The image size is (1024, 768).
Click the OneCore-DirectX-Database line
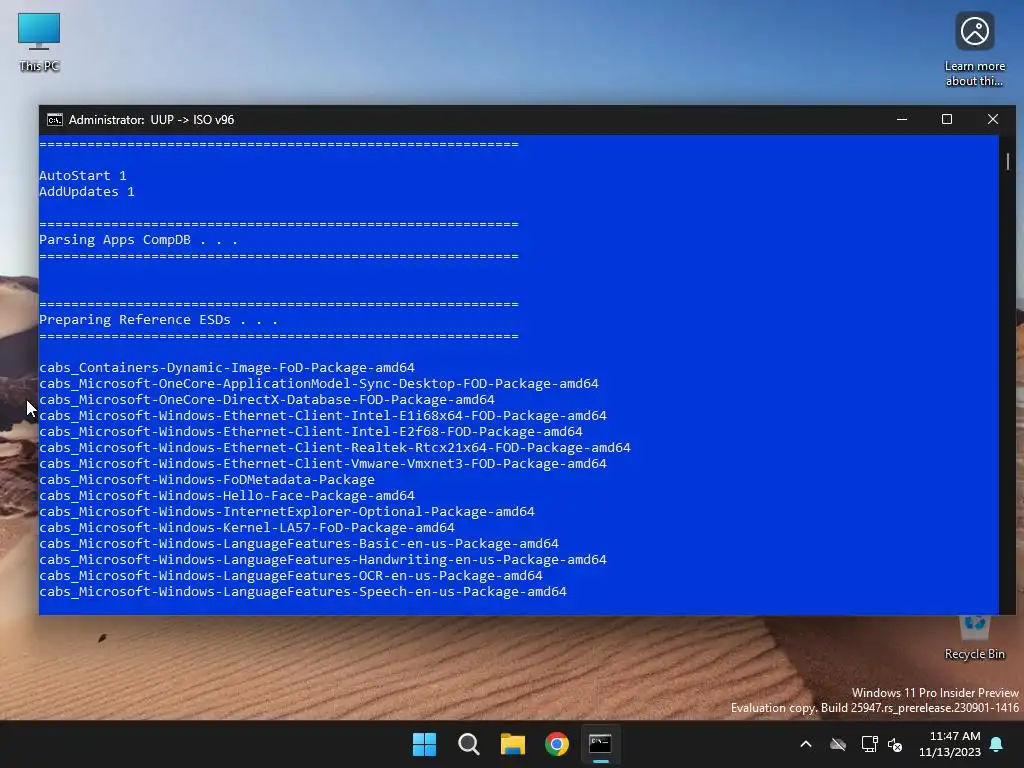[x=267, y=400]
